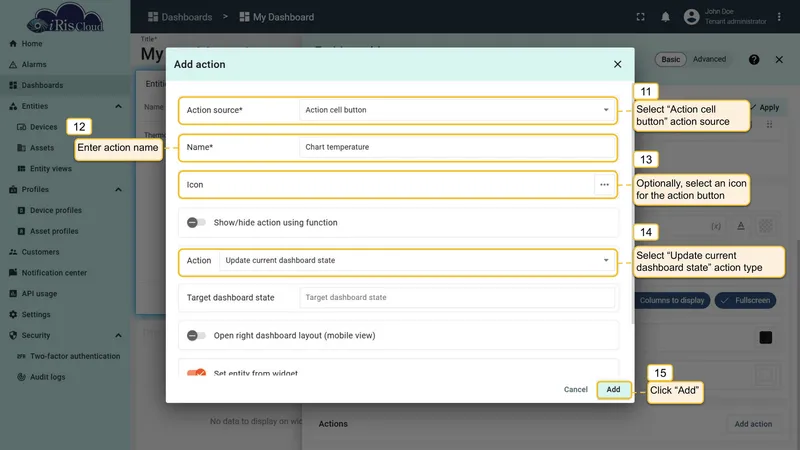
Task: Open the help question mark icon
Action: point(754,60)
